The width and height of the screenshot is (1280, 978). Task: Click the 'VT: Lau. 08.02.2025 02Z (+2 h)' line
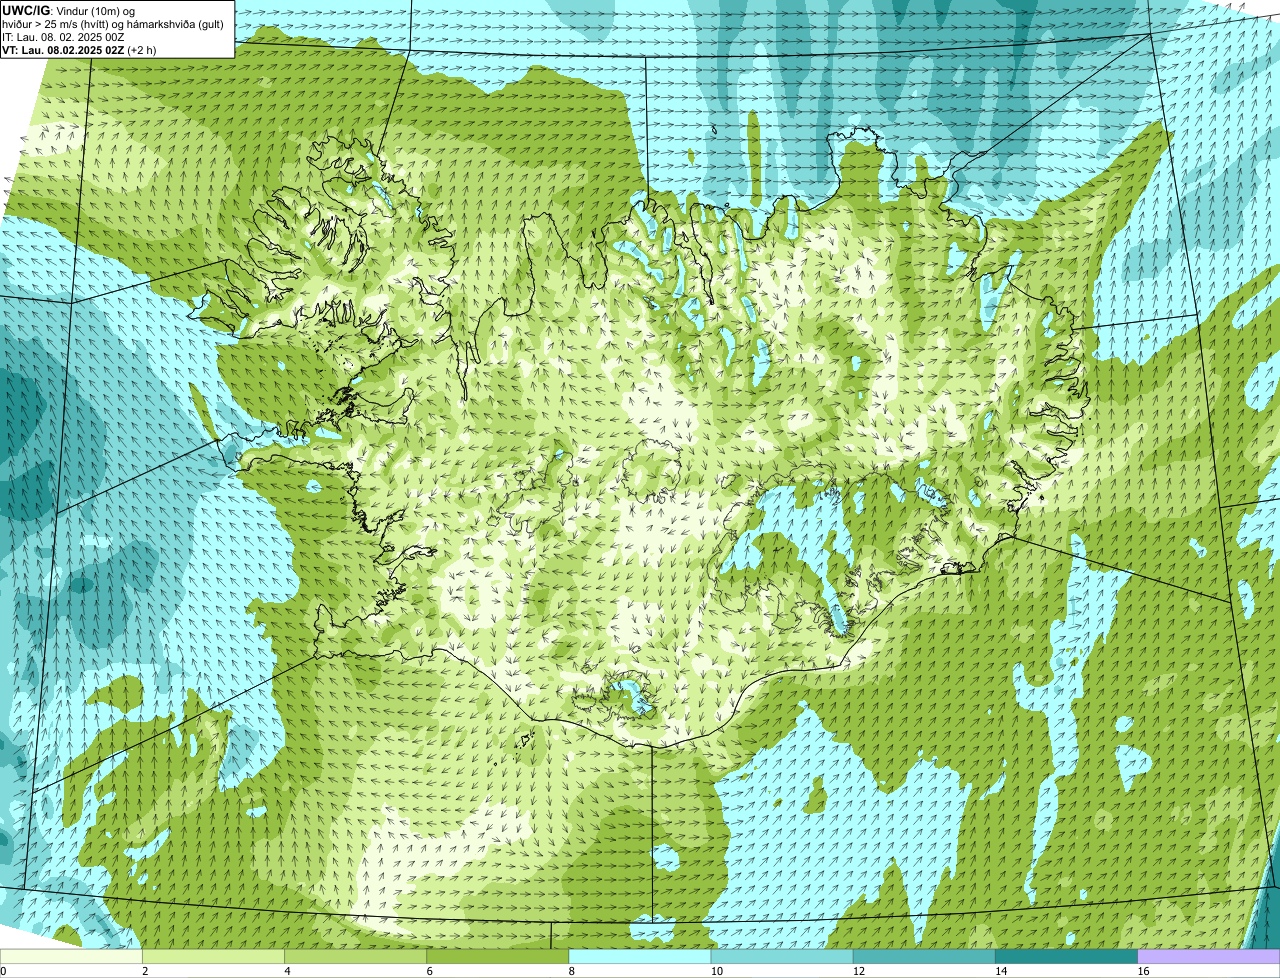(x=79, y=50)
